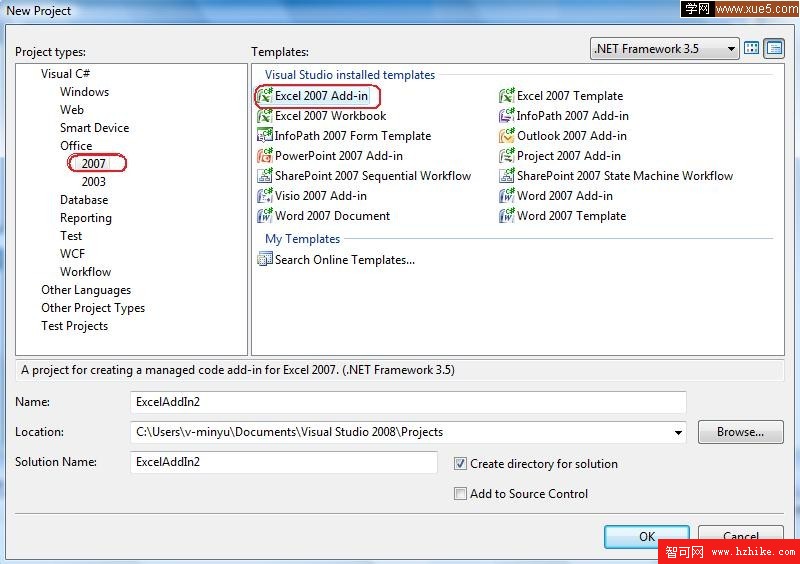Select the Excel 2007 Workbook label text
This screenshot has height=564, width=800.
[x=331, y=116]
